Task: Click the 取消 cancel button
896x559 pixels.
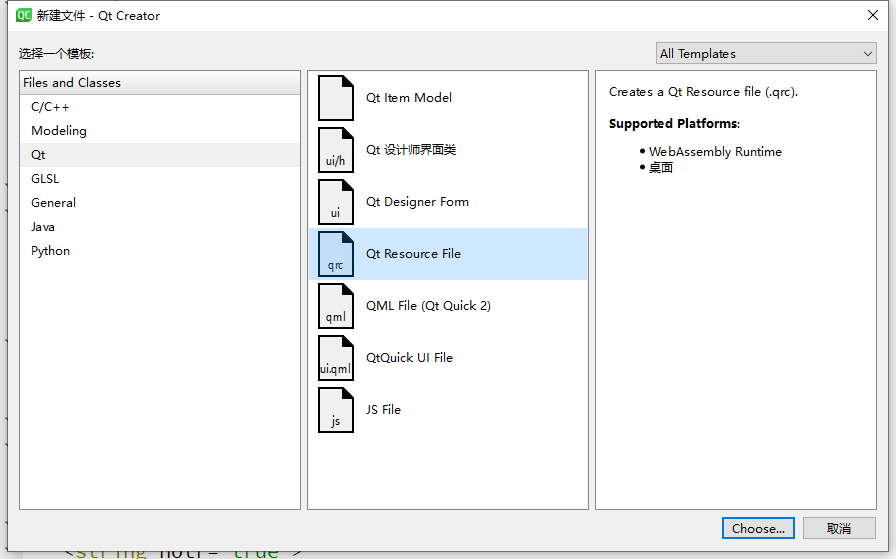Action: click(839, 528)
